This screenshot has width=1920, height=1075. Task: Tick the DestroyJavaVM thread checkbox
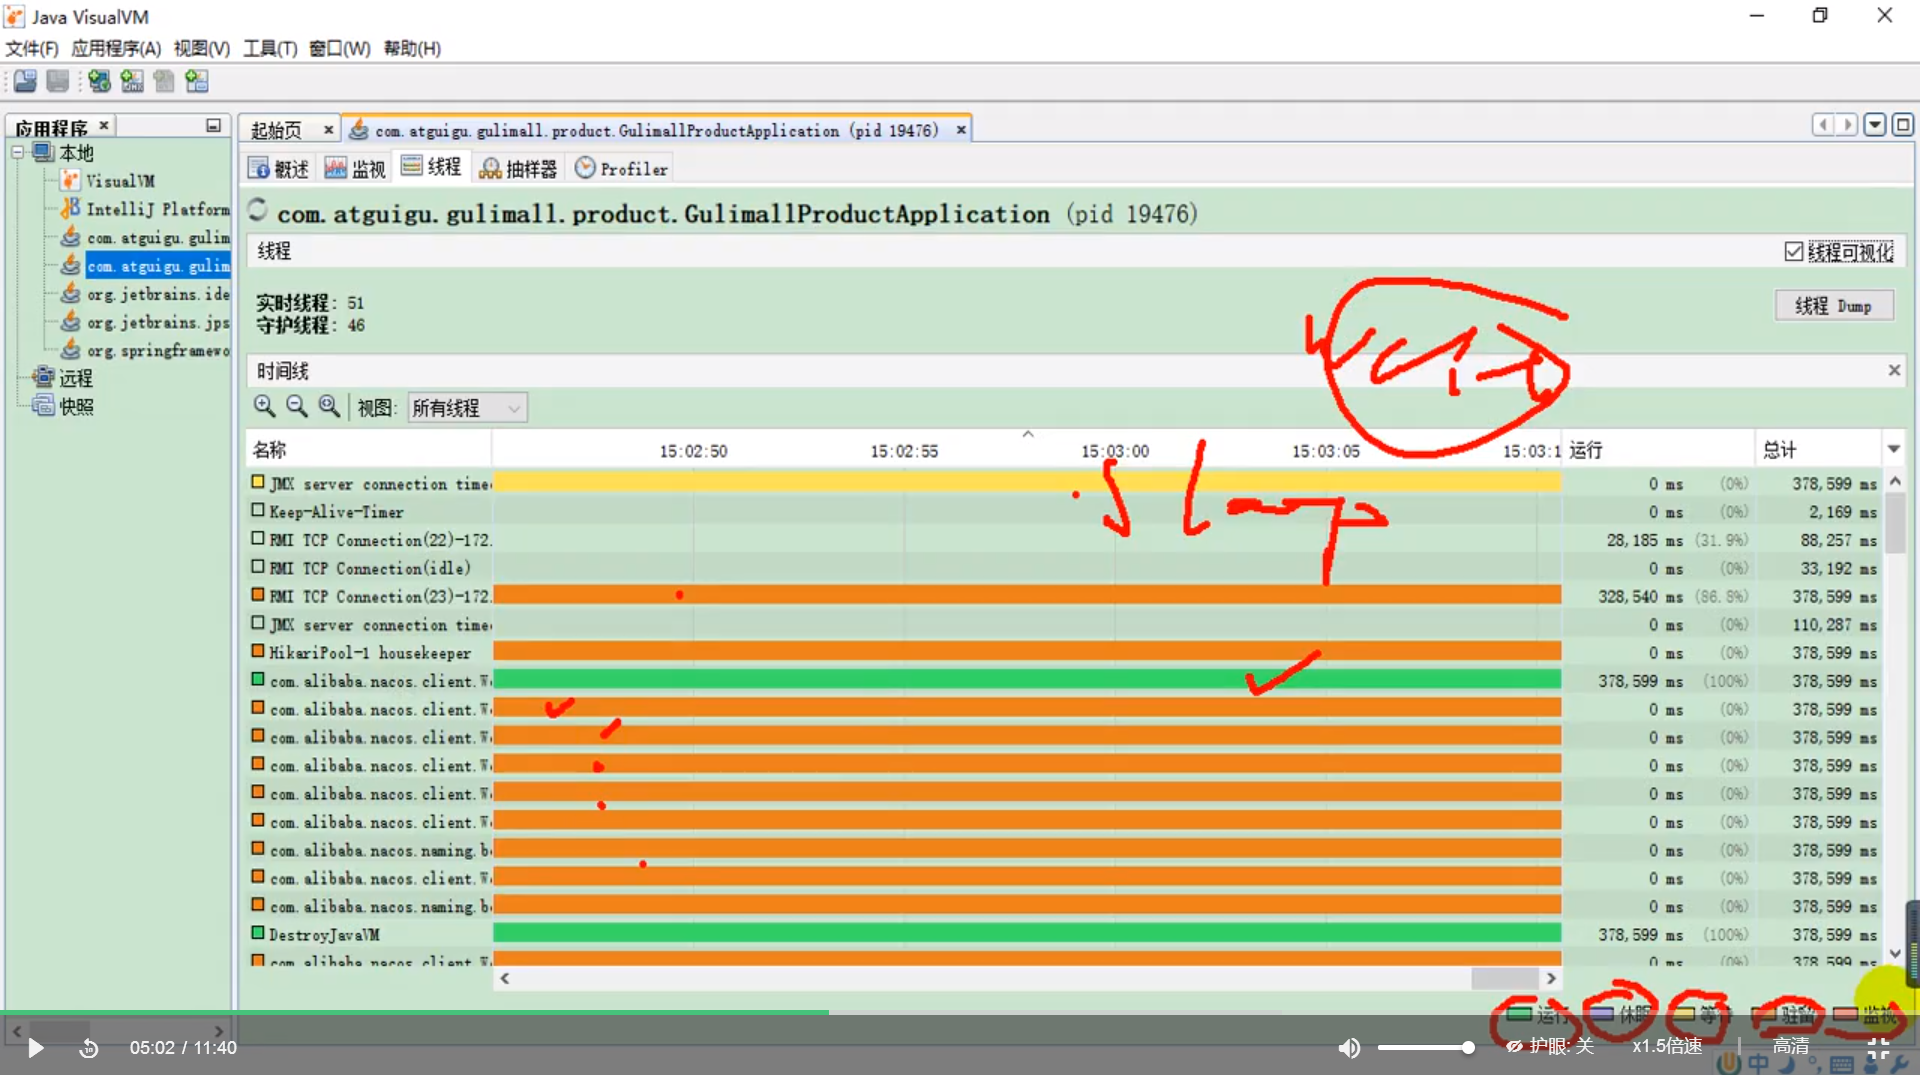tap(258, 933)
